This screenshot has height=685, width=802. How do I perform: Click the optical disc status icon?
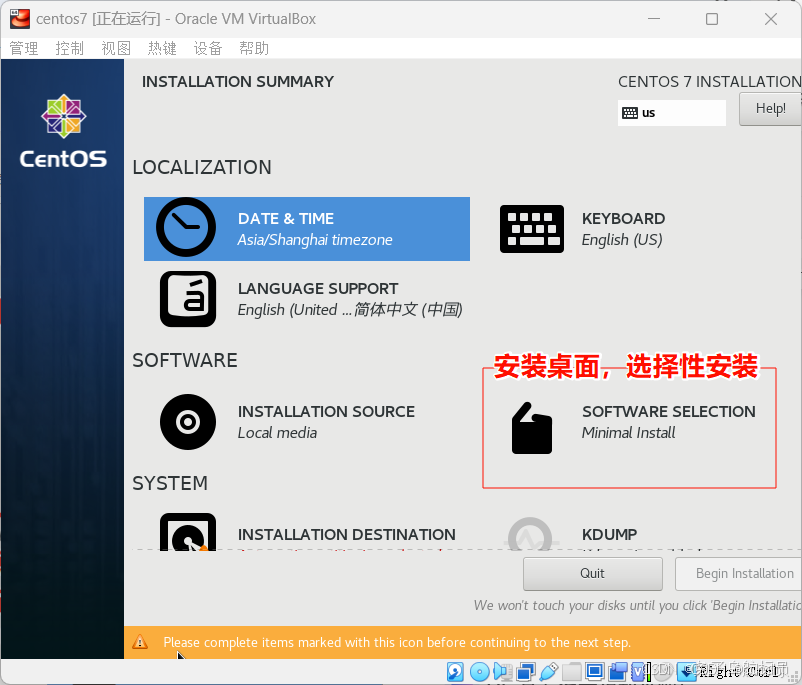(480, 672)
